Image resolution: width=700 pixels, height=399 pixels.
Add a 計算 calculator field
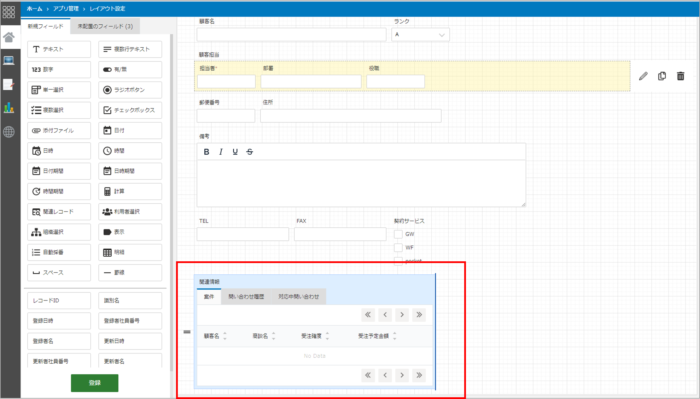coord(130,191)
